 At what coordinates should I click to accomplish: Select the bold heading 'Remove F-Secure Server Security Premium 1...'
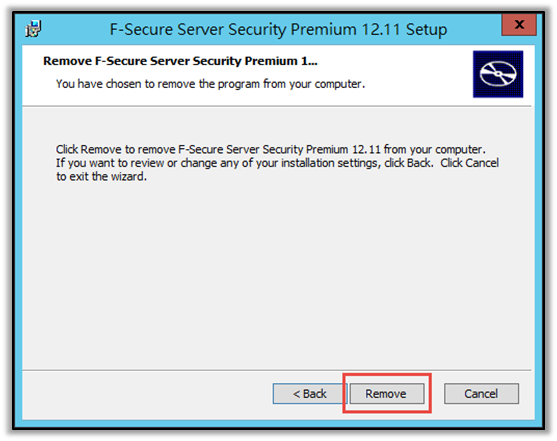coord(180,61)
